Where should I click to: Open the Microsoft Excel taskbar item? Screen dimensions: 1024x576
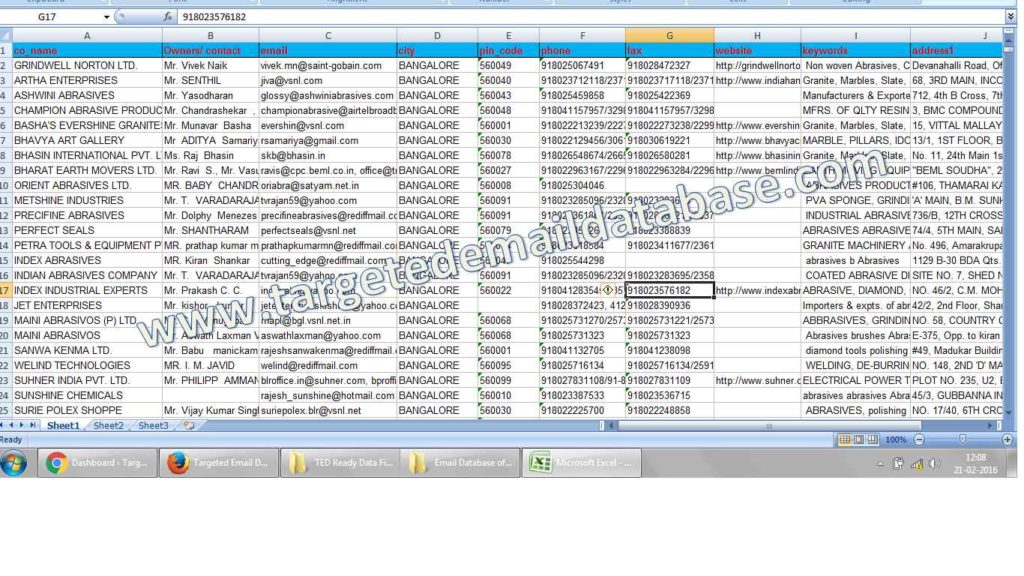point(583,463)
